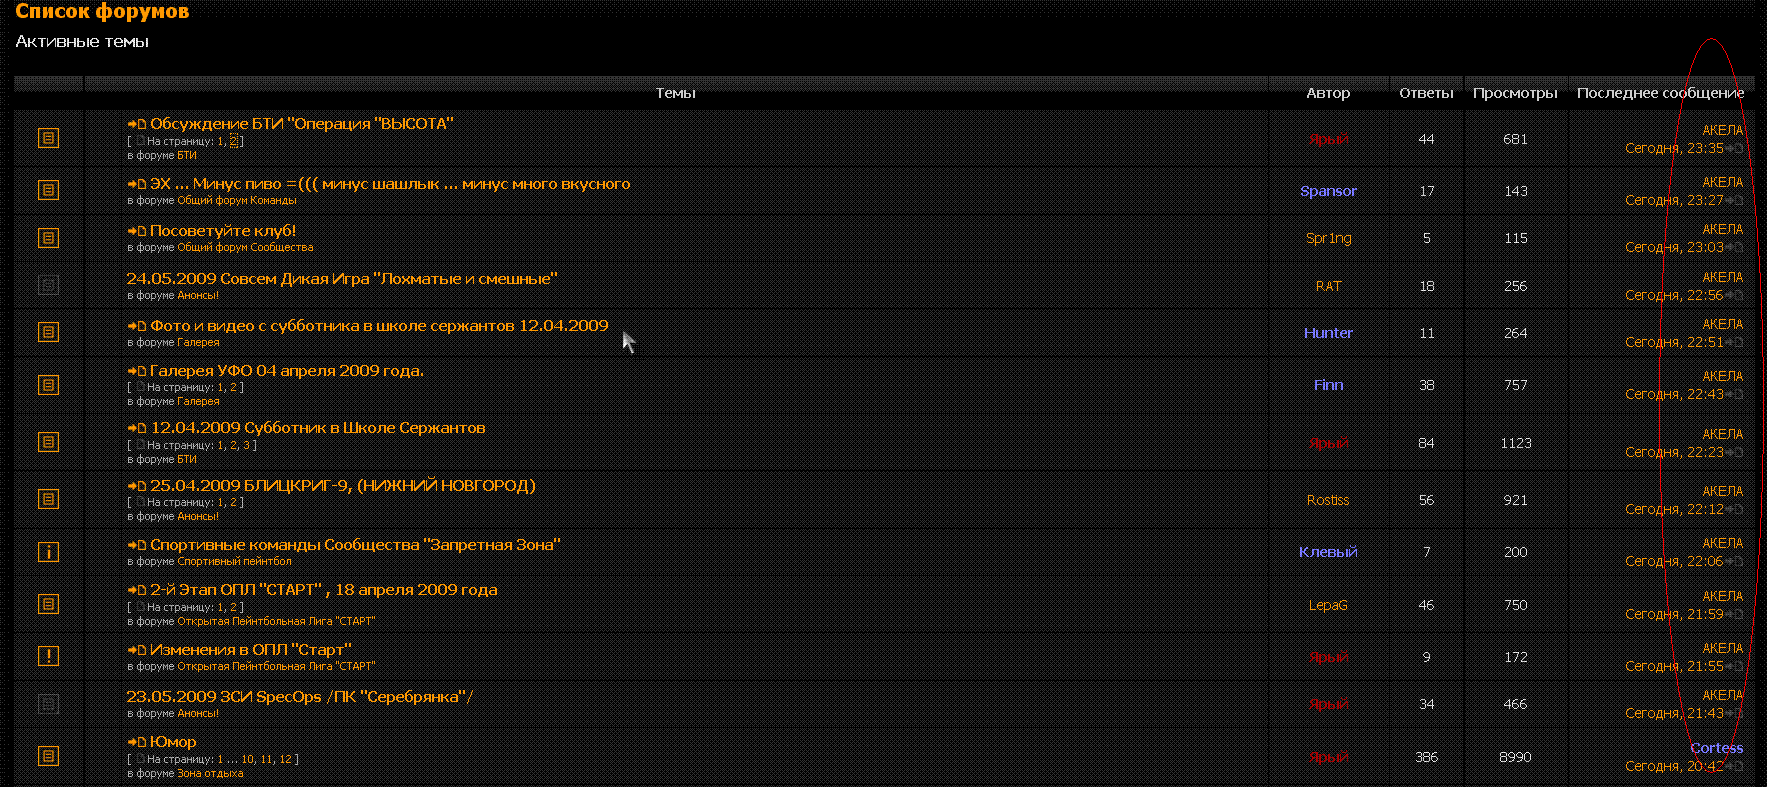
Task: Click the info icon beside "Спортивные команды Сообщества"
Action: 48,552
